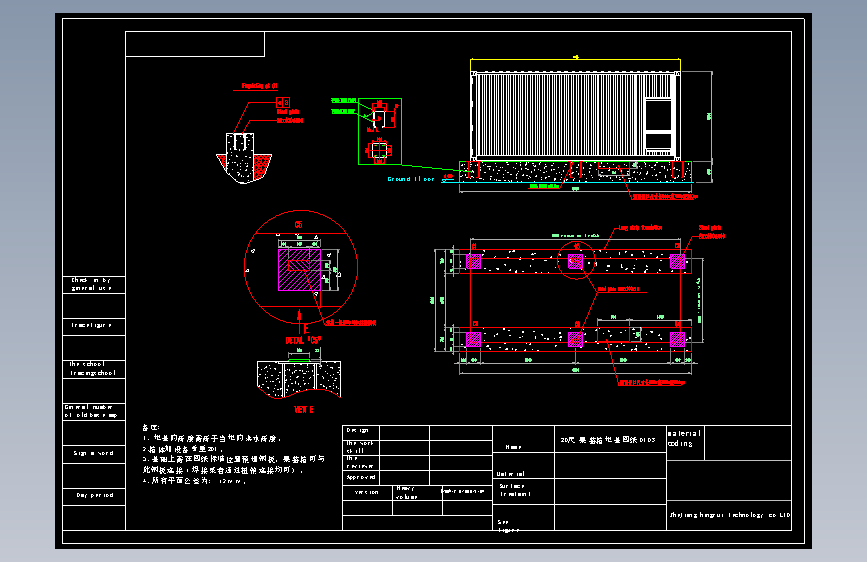The height and width of the screenshot is (562, 867).
Task: Click the Zhejiang technology co LTD text
Action: click(729, 515)
